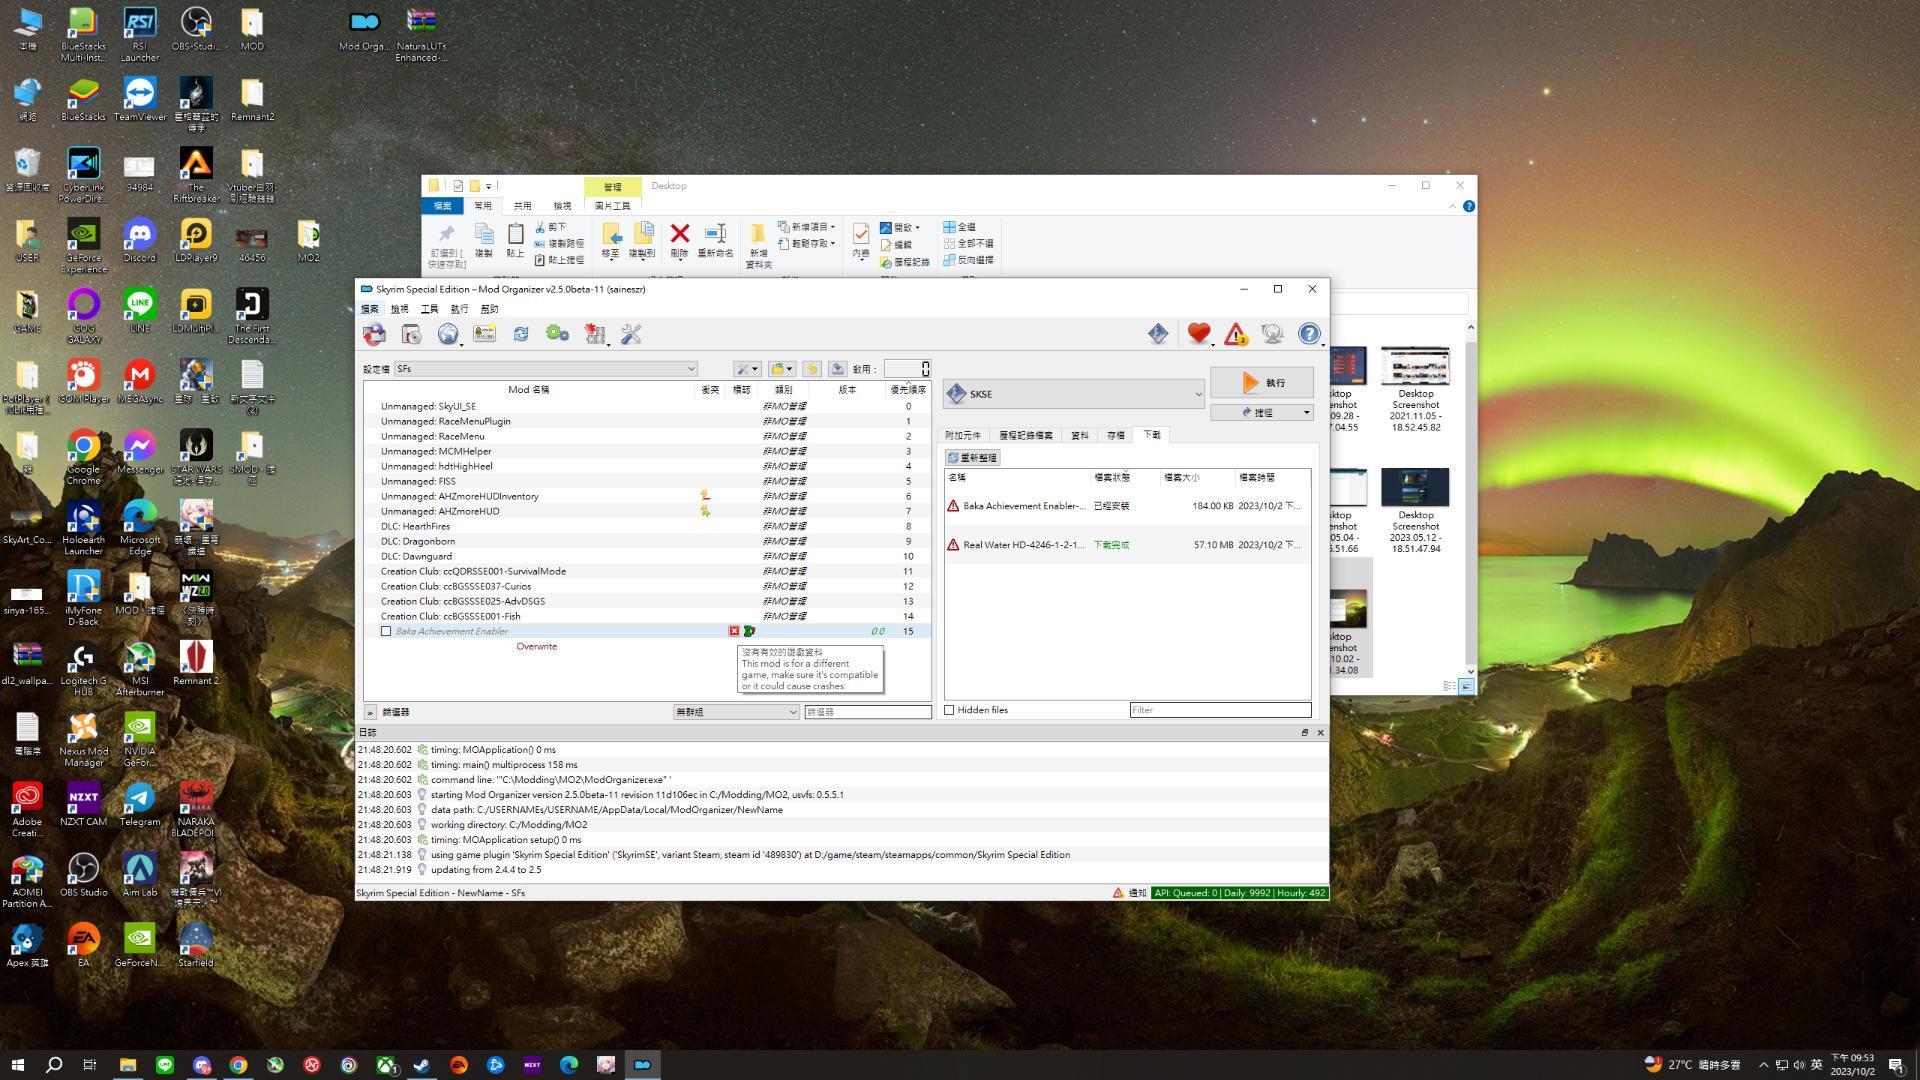The height and width of the screenshot is (1080, 1920).
Task: Click the downloads Filter input field
Action: point(1220,711)
